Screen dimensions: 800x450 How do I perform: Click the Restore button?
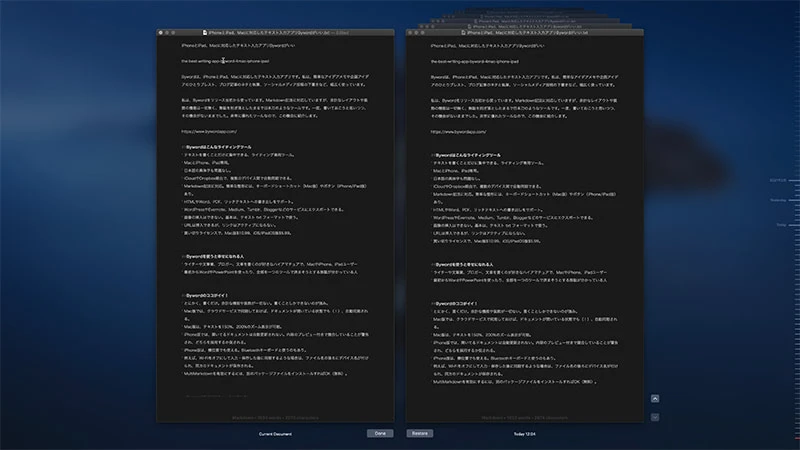tap(419, 434)
